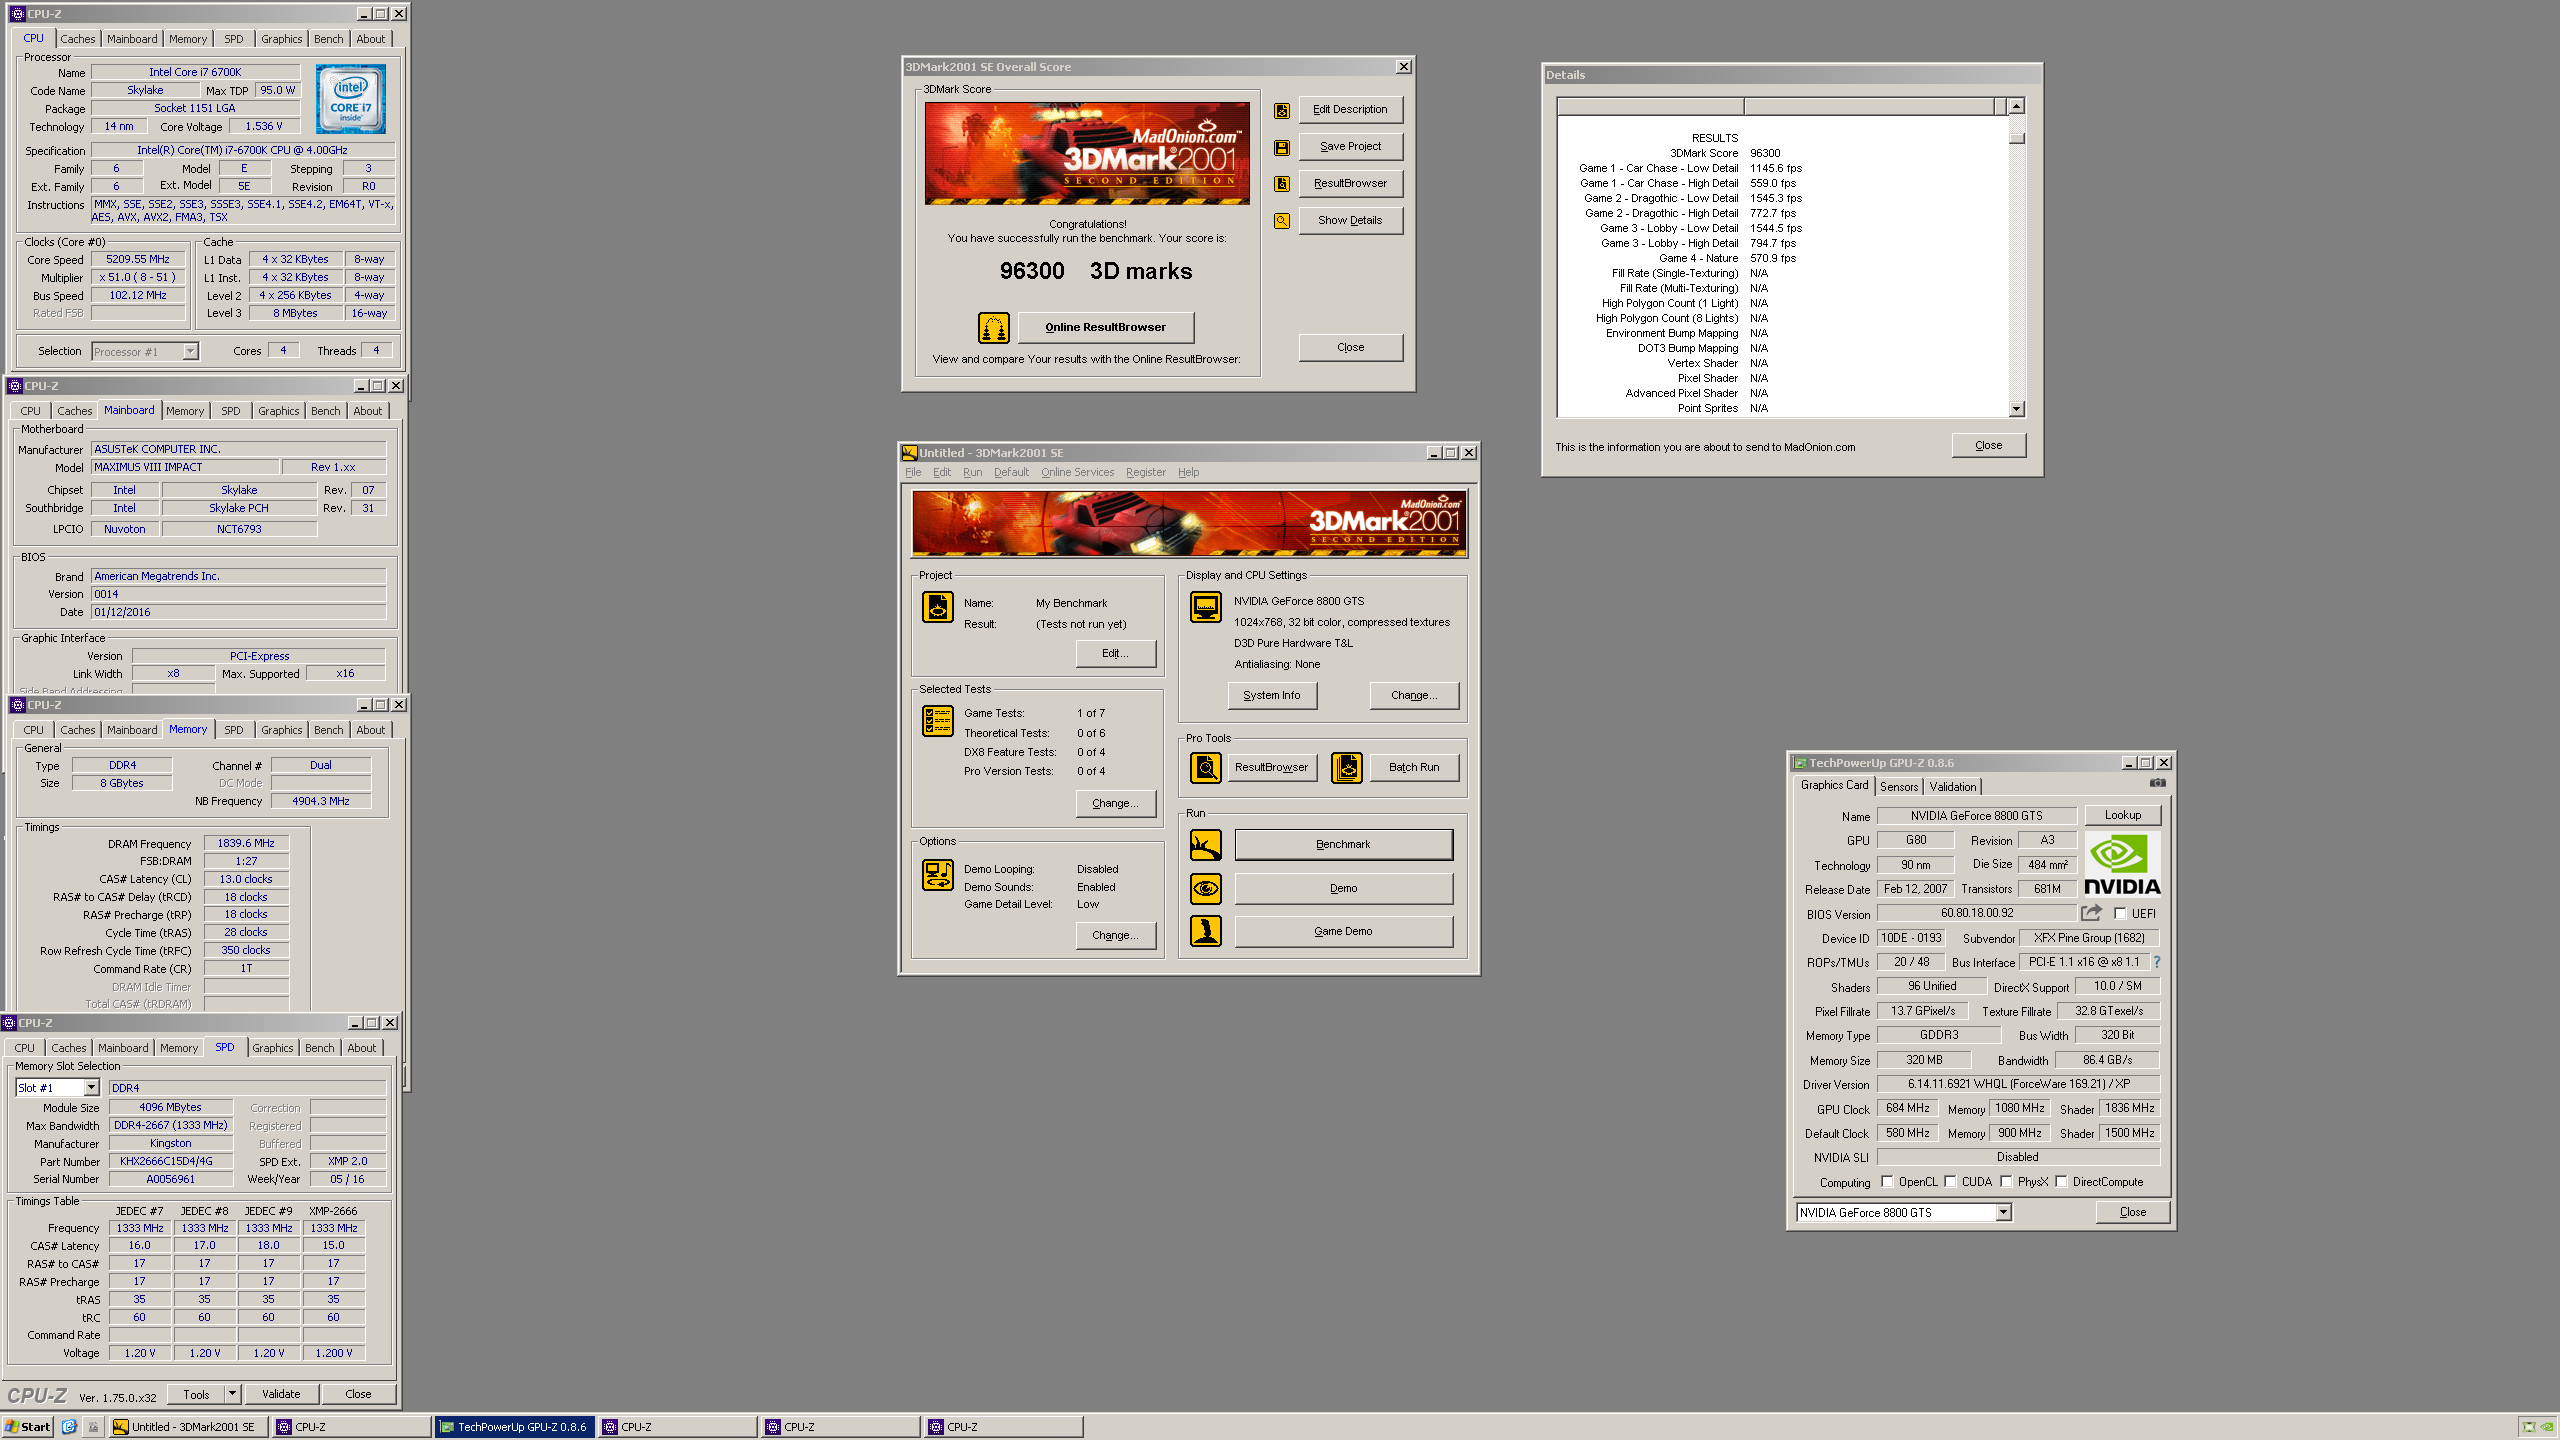
Task: Toggle the CUDA checkbox
Action: pyautogui.click(x=1950, y=1182)
